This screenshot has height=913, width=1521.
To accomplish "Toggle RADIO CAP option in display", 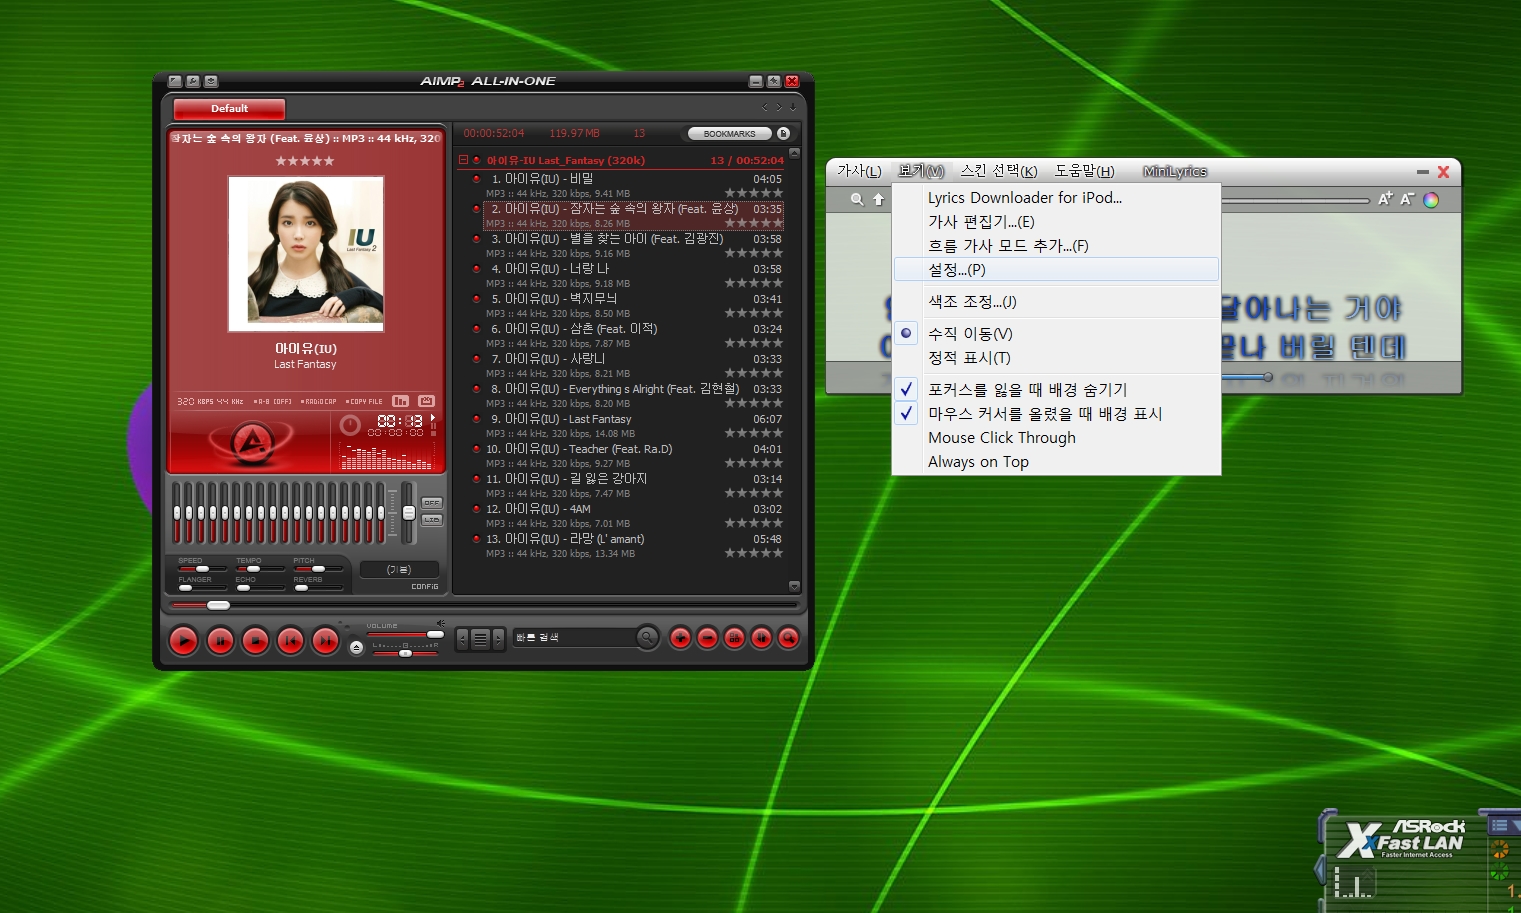I will tap(318, 402).
